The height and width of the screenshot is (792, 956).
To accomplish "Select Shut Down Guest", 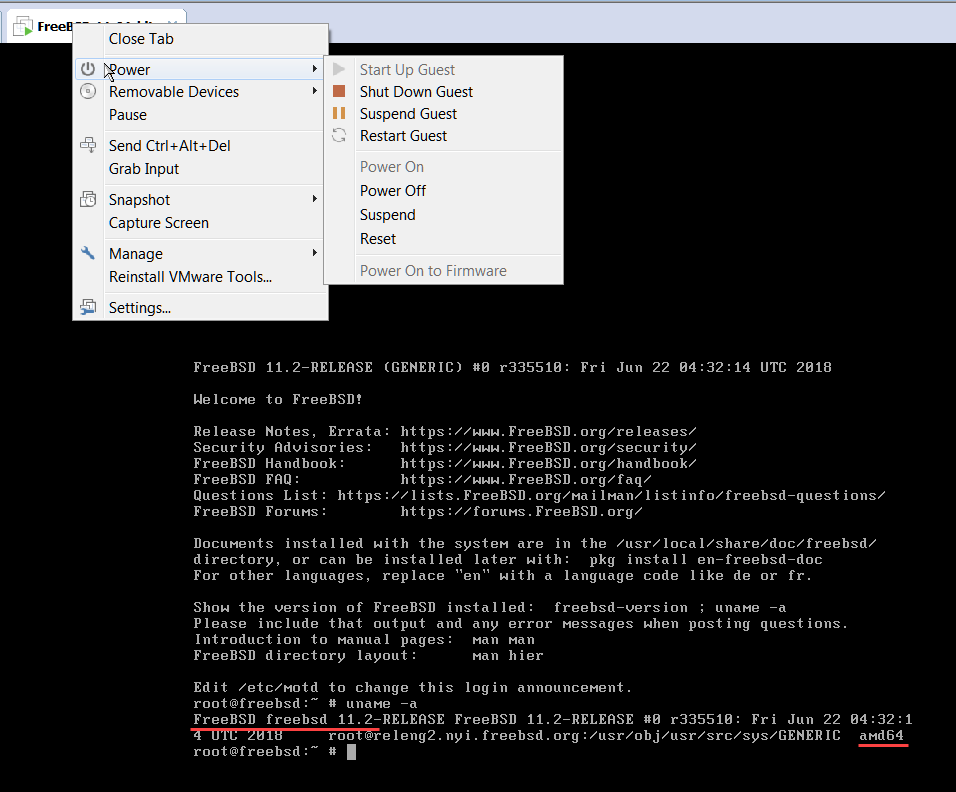I will (x=416, y=92).
